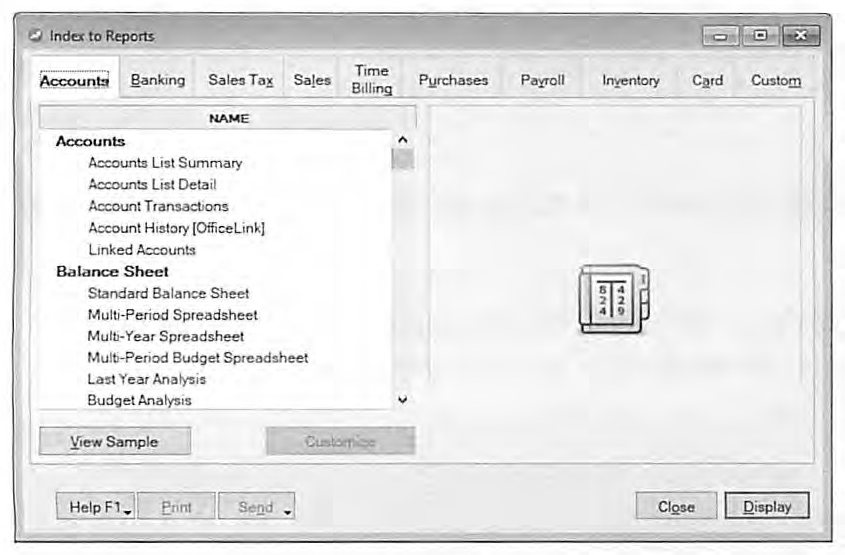This screenshot has width=845, height=555.
Task: Click the Close button
Action: pos(676,507)
